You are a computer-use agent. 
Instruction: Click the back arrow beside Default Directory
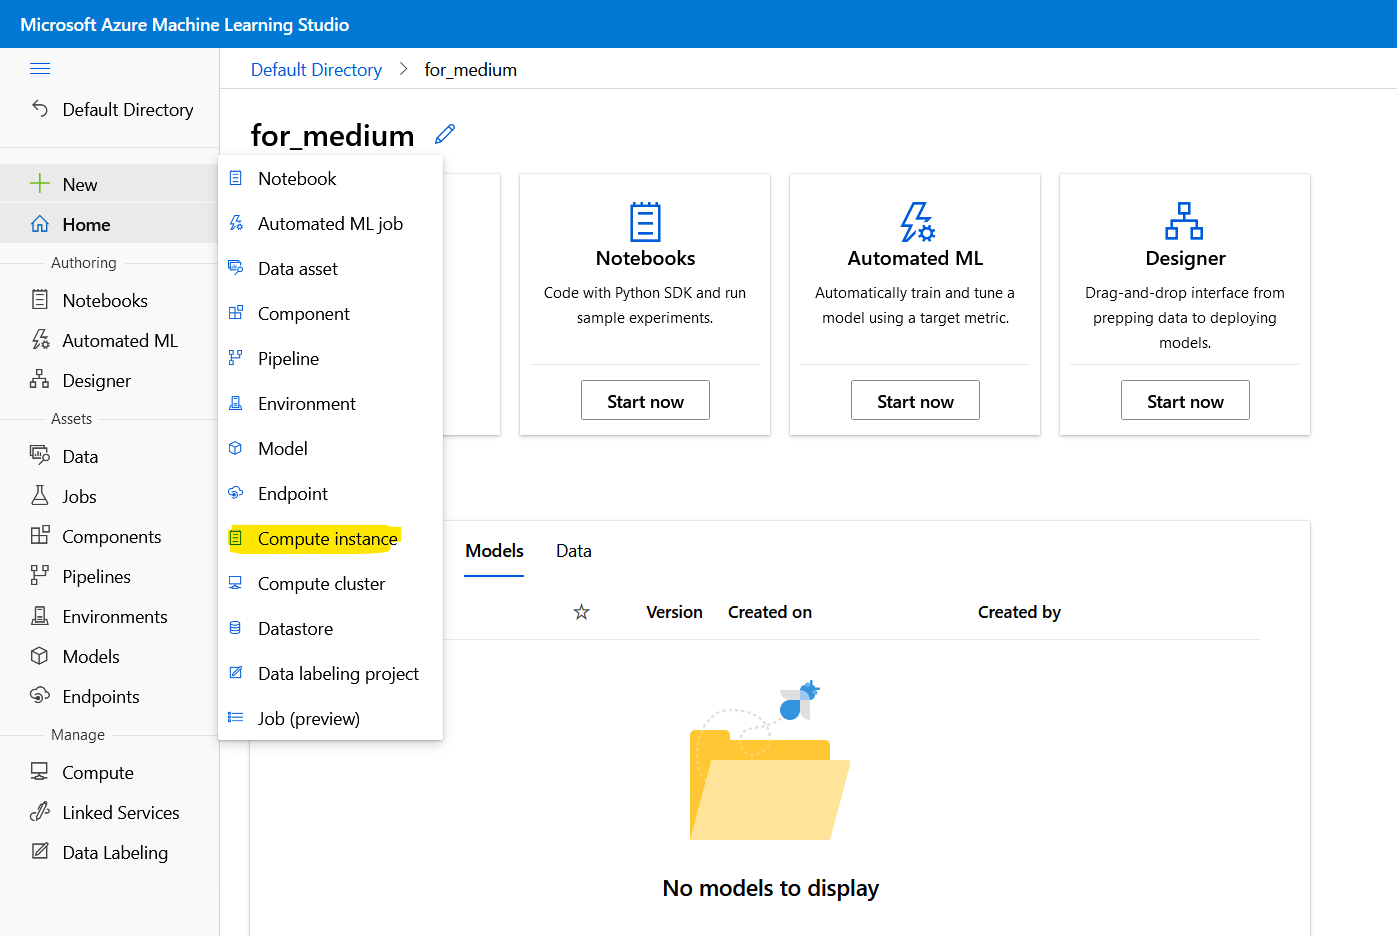tap(40, 108)
